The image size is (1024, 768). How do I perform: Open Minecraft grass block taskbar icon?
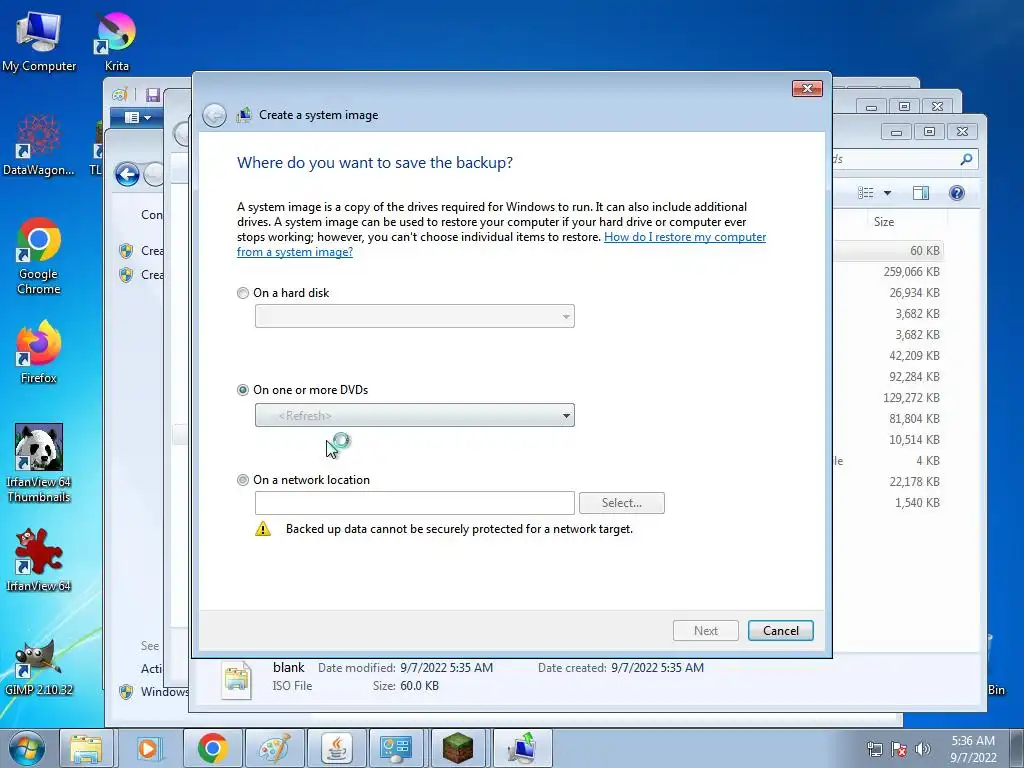pos(458,748)
